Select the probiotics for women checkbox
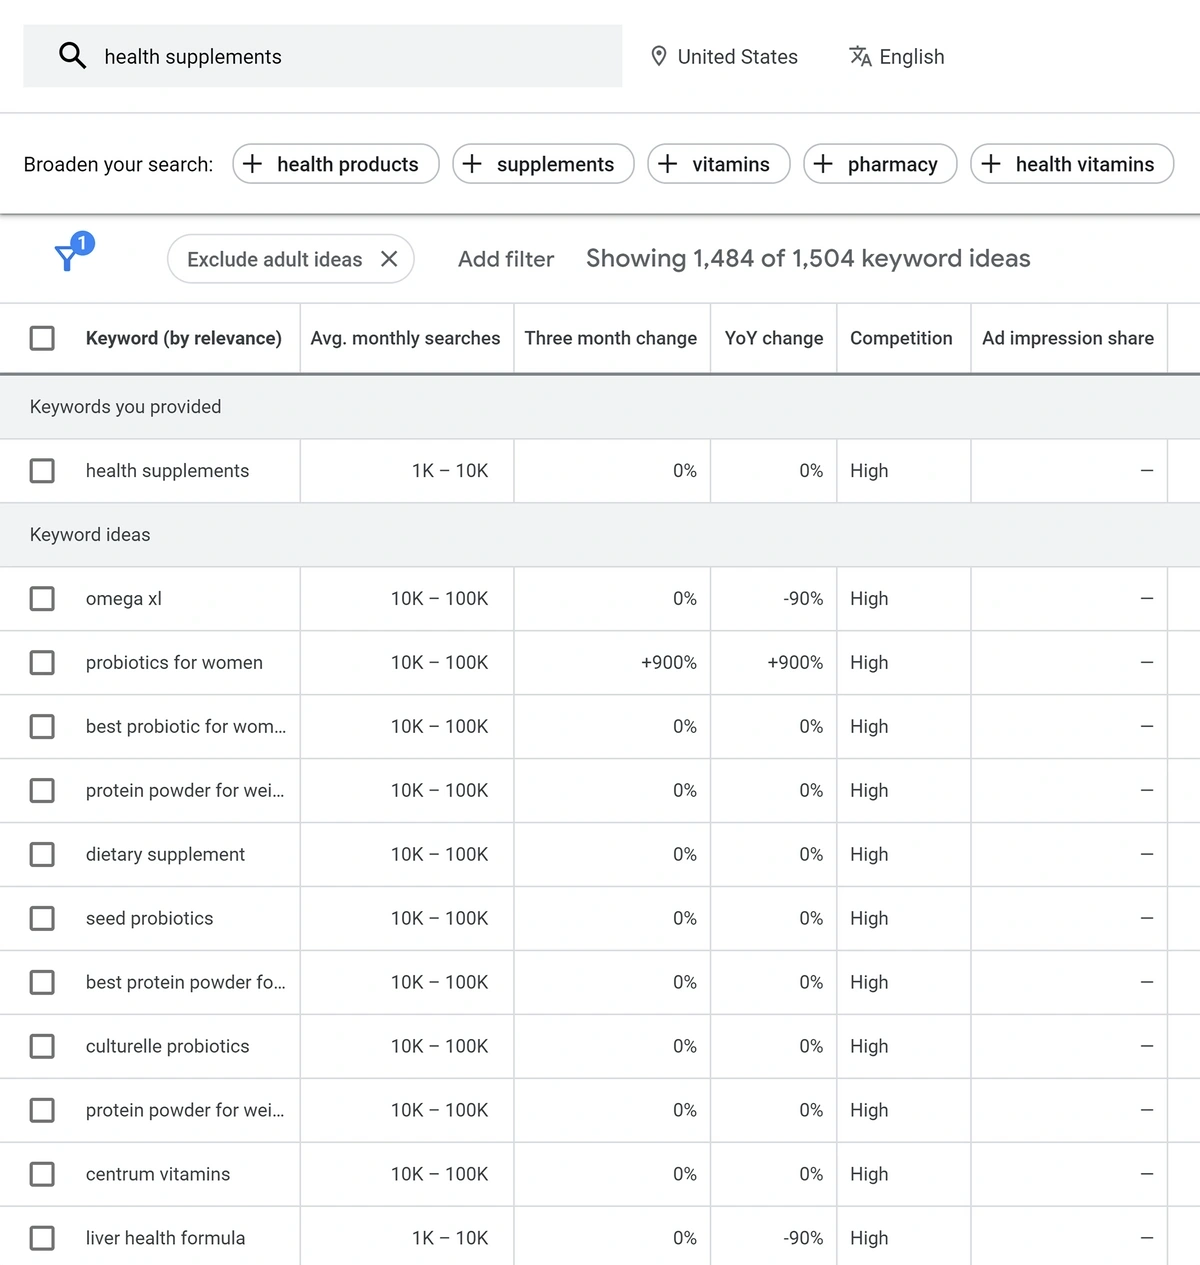 tap(42, 663)
